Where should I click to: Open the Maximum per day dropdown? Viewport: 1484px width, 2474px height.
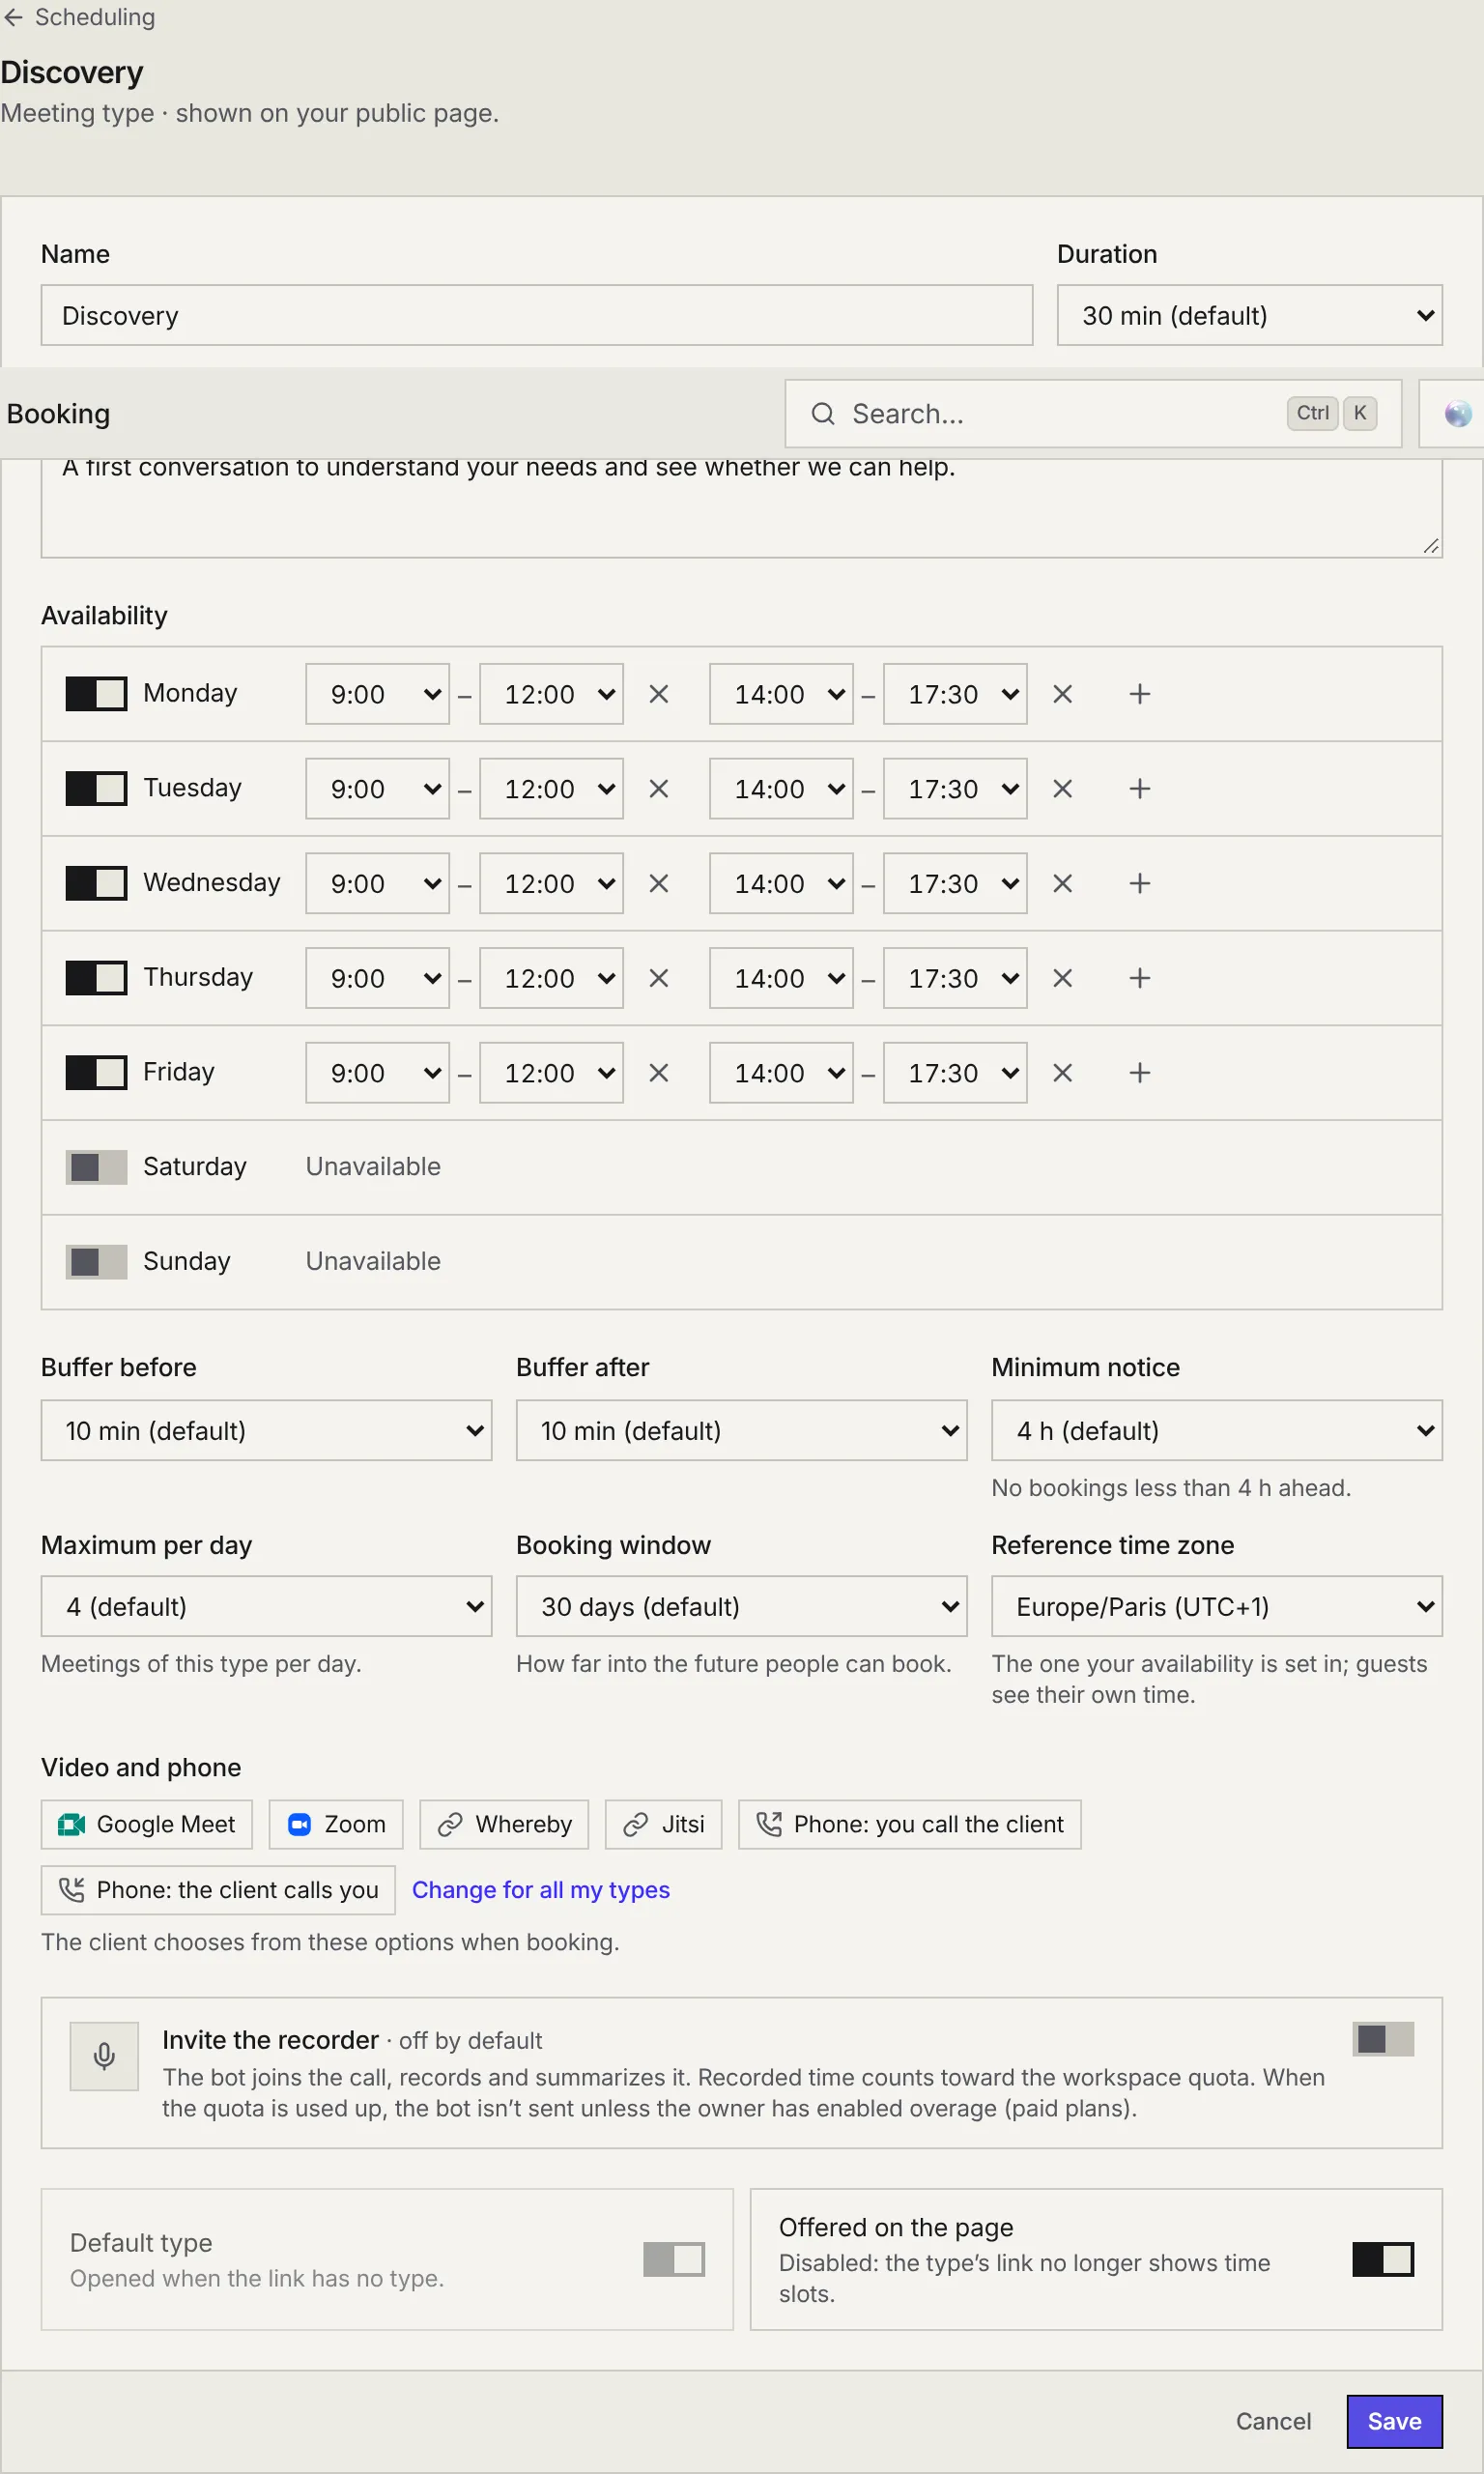(x=266, y=1607)
